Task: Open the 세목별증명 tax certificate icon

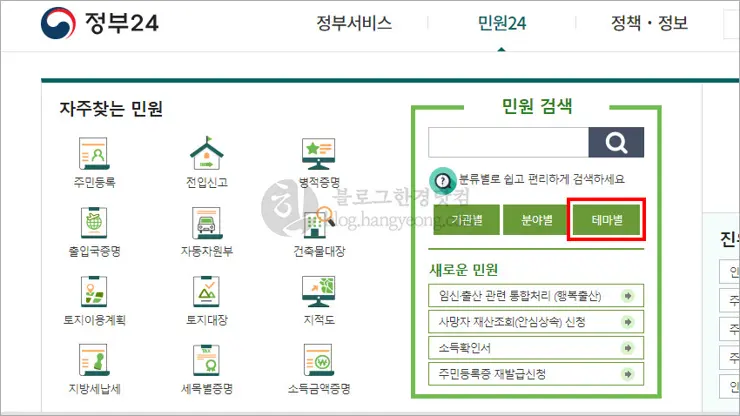Action: (x=207, y=361)
